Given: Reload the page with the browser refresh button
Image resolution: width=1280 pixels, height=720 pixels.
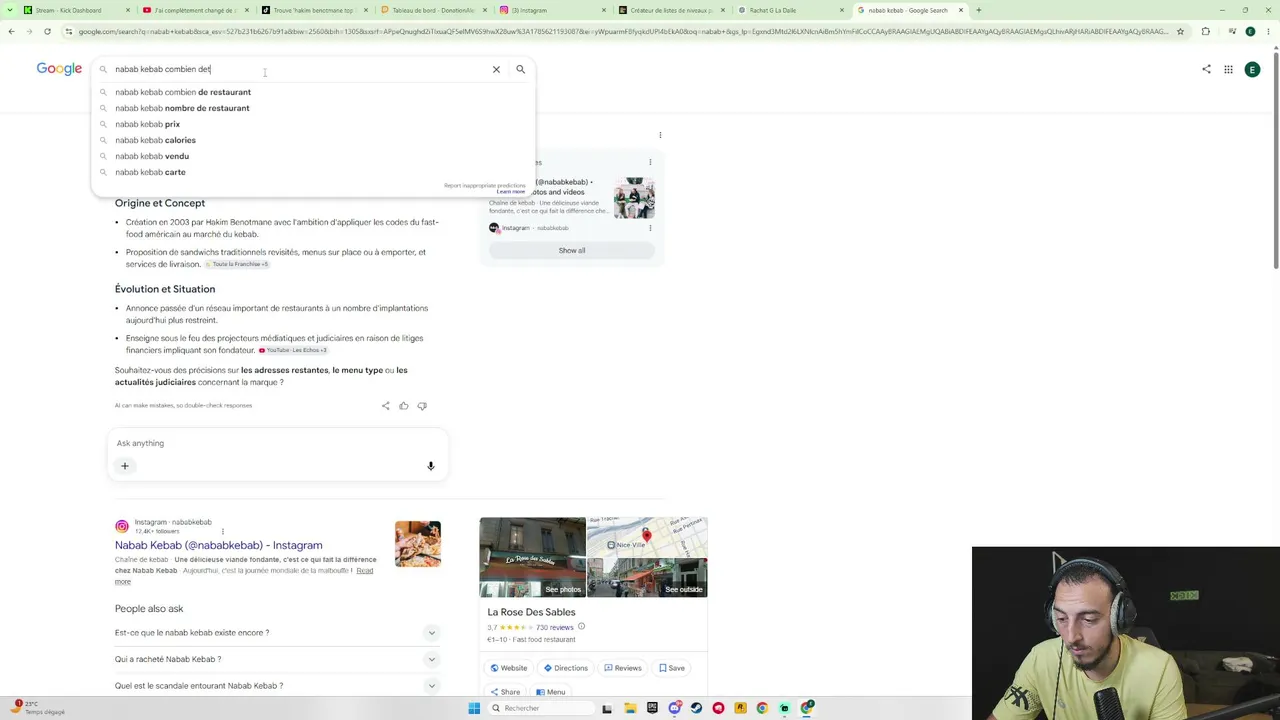Looking at the screenshot, I should coord(47,31).
